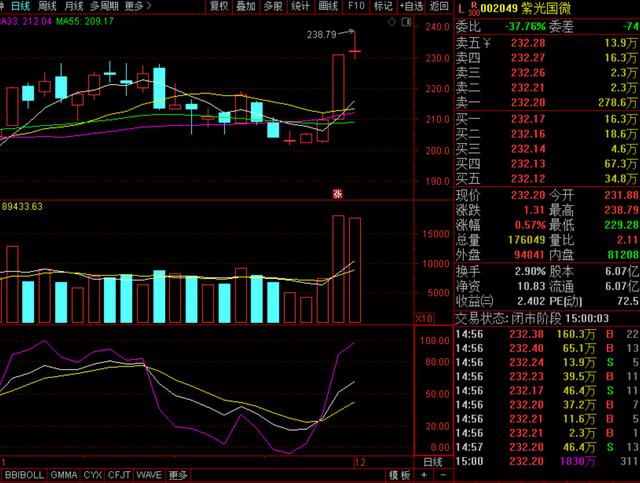Switch to the 日线 daily chart
Viewport: 640px width, 483px height.
[20, 6]
